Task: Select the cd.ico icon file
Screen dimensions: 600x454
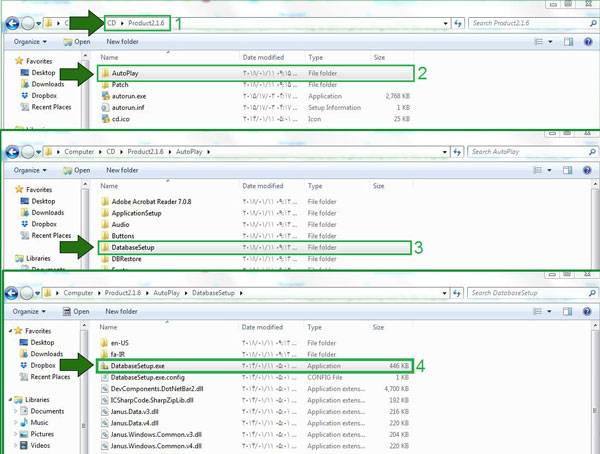Action: click(120, 119)
